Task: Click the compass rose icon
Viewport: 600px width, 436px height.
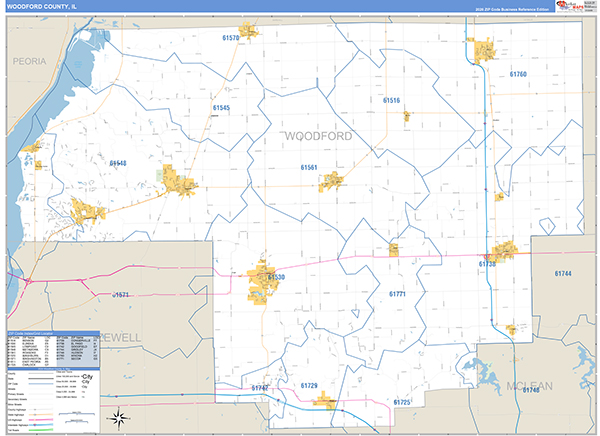Action: pyautogui.click(x=118, y=418)
